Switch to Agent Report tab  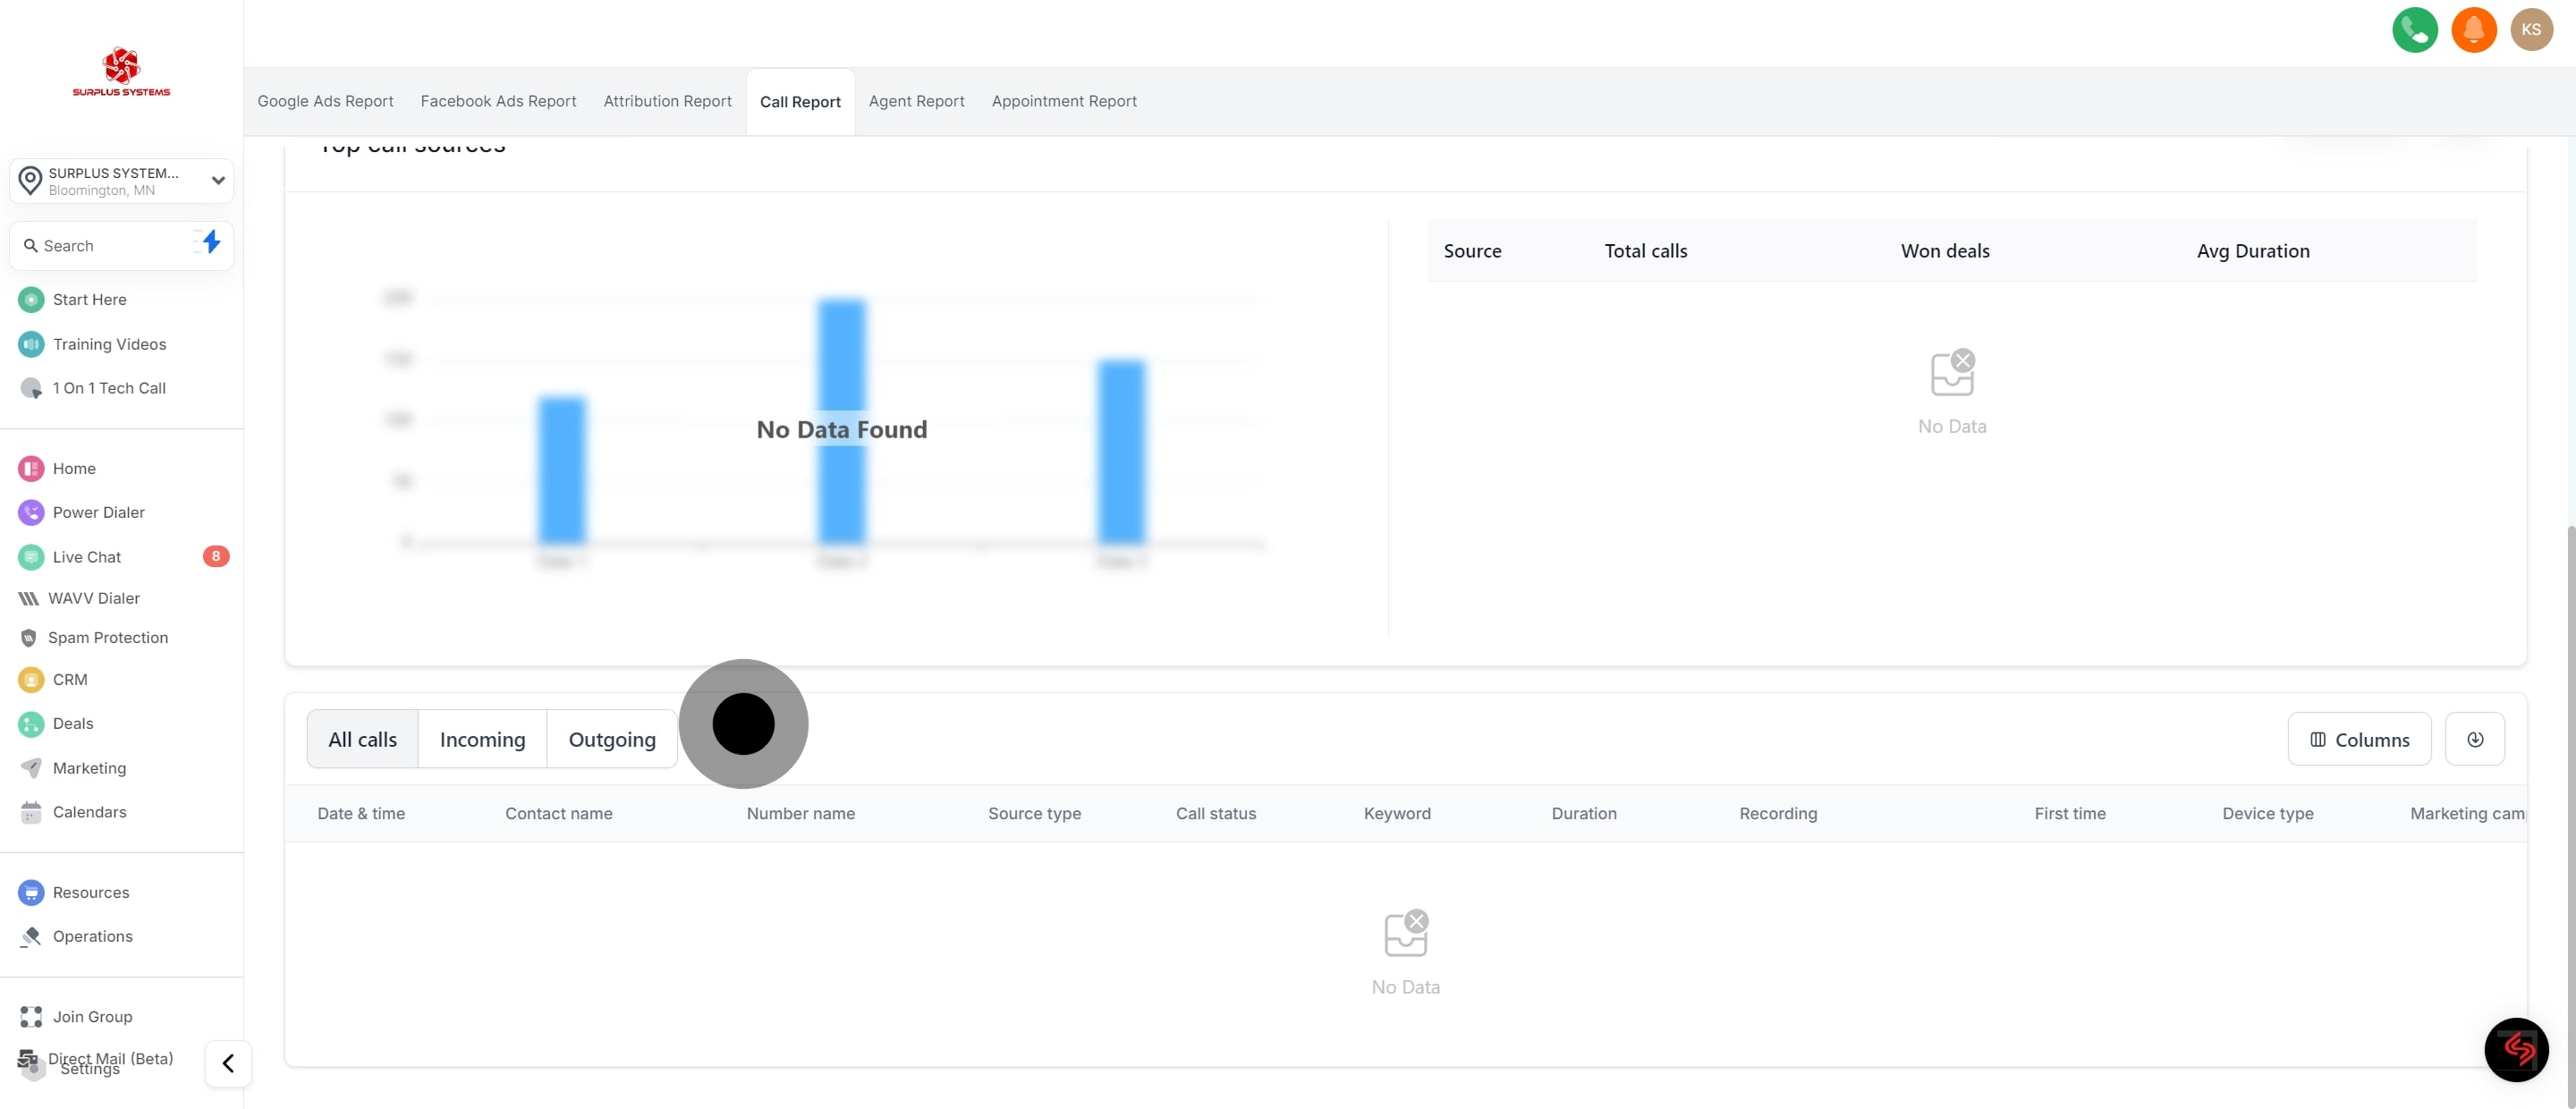(x=916, y=101)
